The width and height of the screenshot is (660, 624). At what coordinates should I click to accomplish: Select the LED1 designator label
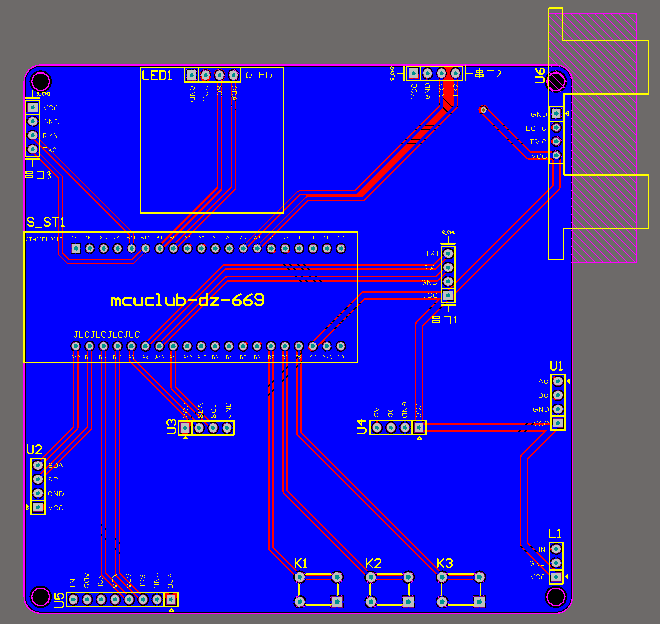pyautogui.click(x=157, y=76)
